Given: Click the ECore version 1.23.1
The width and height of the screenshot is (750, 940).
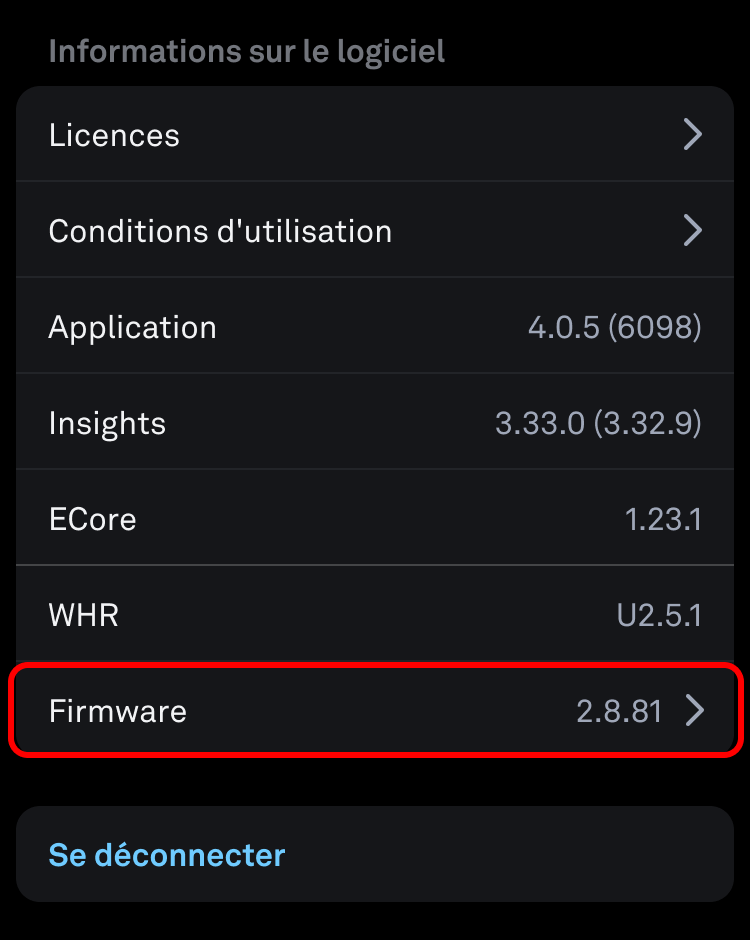Looking at the screenshot, I should [x=663, y=519].
